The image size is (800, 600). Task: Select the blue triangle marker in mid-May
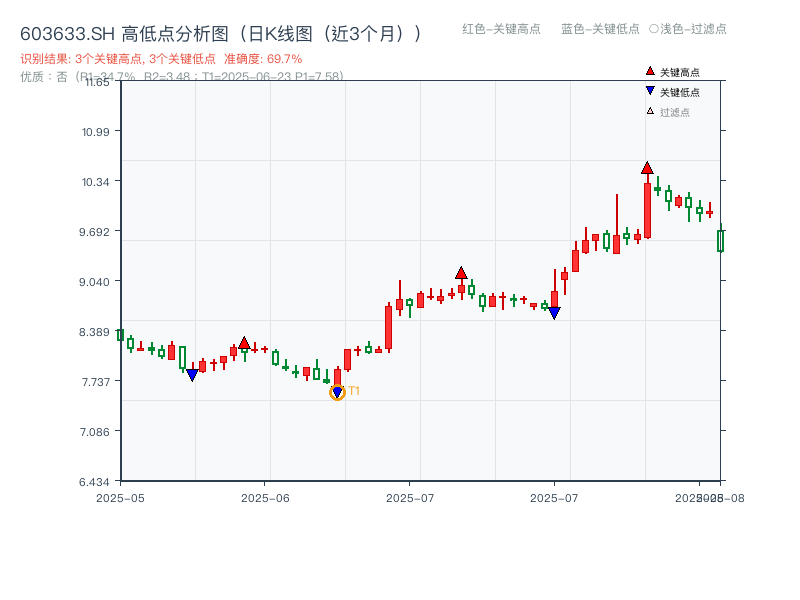pos(192,374)
